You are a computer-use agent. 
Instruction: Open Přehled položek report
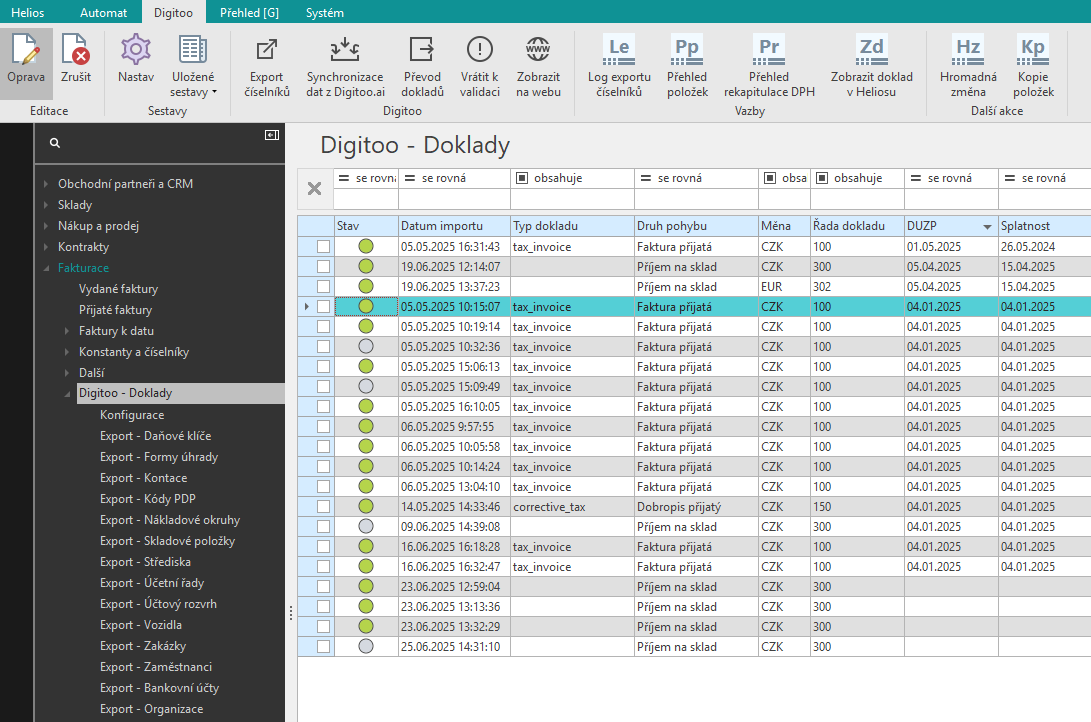click(x=687, y=50)
